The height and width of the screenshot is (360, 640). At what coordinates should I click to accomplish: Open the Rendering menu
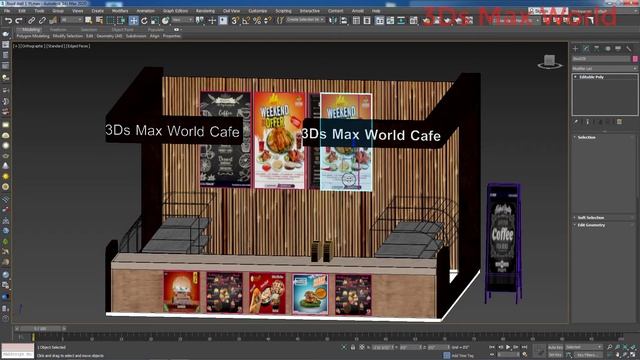tap(205, 11)
